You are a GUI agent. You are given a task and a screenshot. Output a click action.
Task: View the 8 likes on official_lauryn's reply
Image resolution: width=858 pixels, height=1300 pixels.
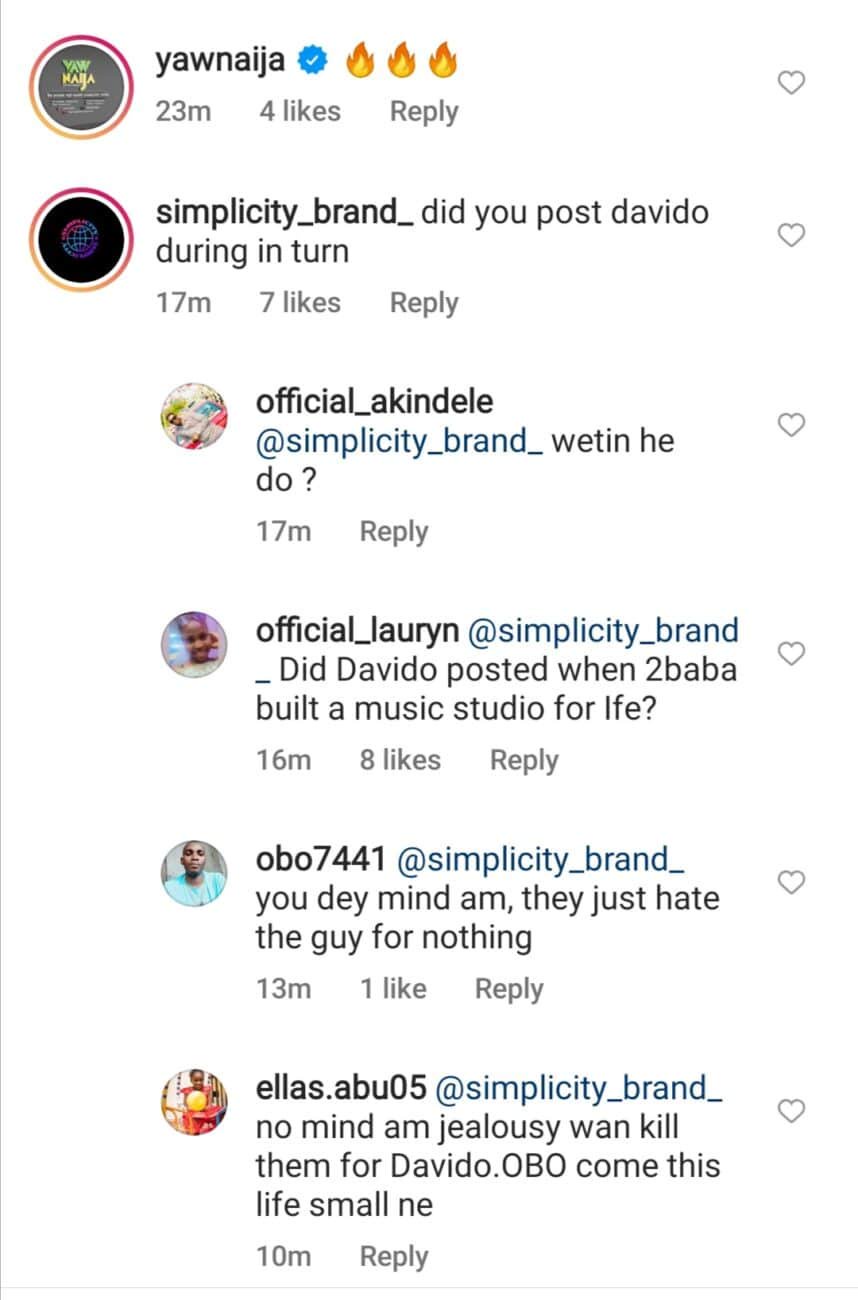tap(400, 760)
